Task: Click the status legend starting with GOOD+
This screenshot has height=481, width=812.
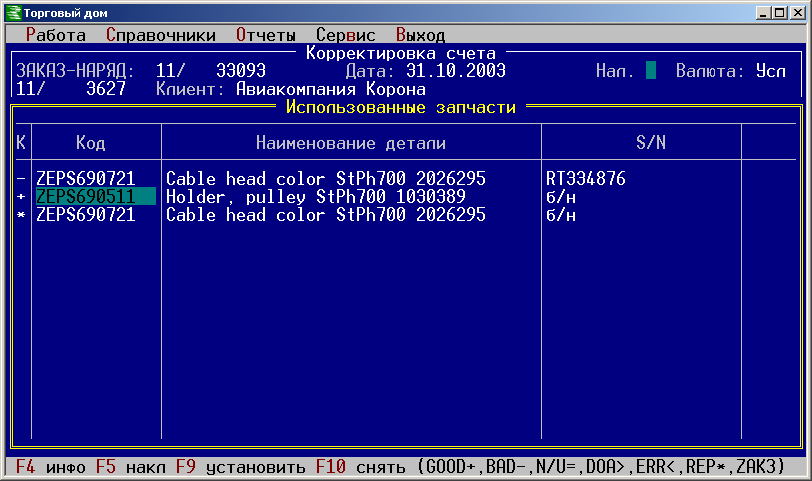Action: [x=601, y=467]
